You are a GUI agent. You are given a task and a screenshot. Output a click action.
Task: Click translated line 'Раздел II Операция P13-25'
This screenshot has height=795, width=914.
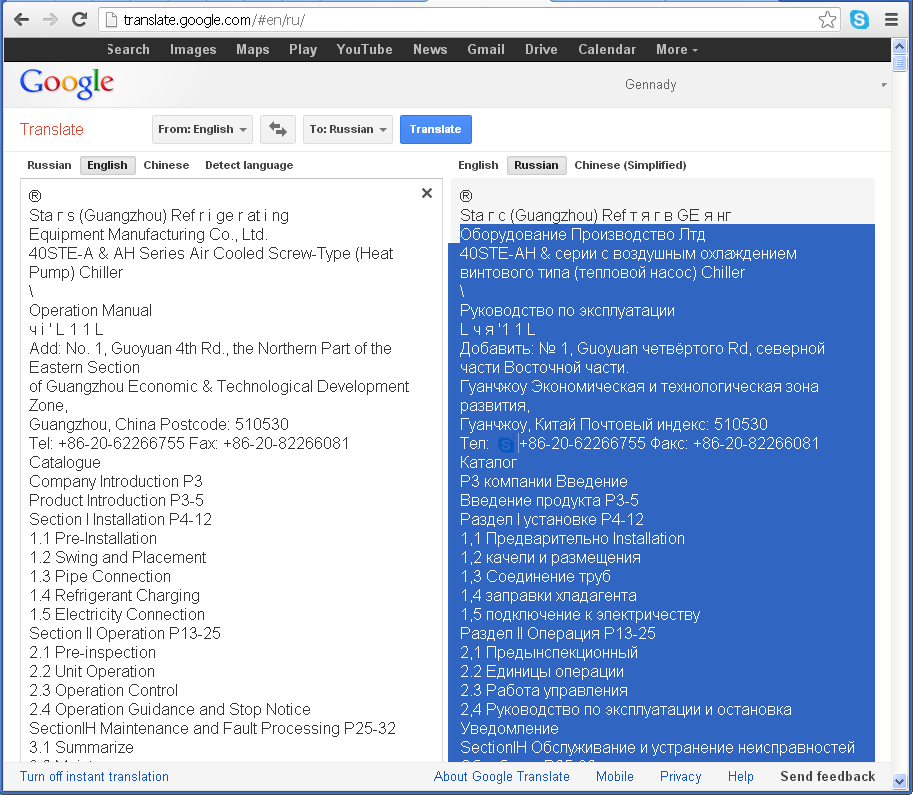(558, 634)
